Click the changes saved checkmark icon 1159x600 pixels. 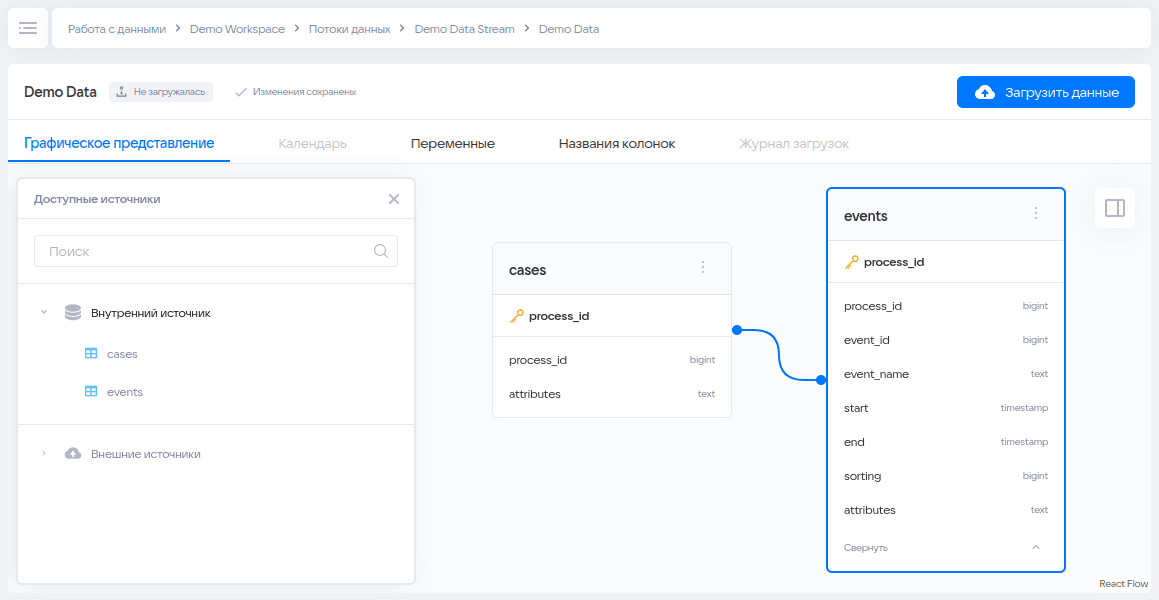[x=240, y=92]
